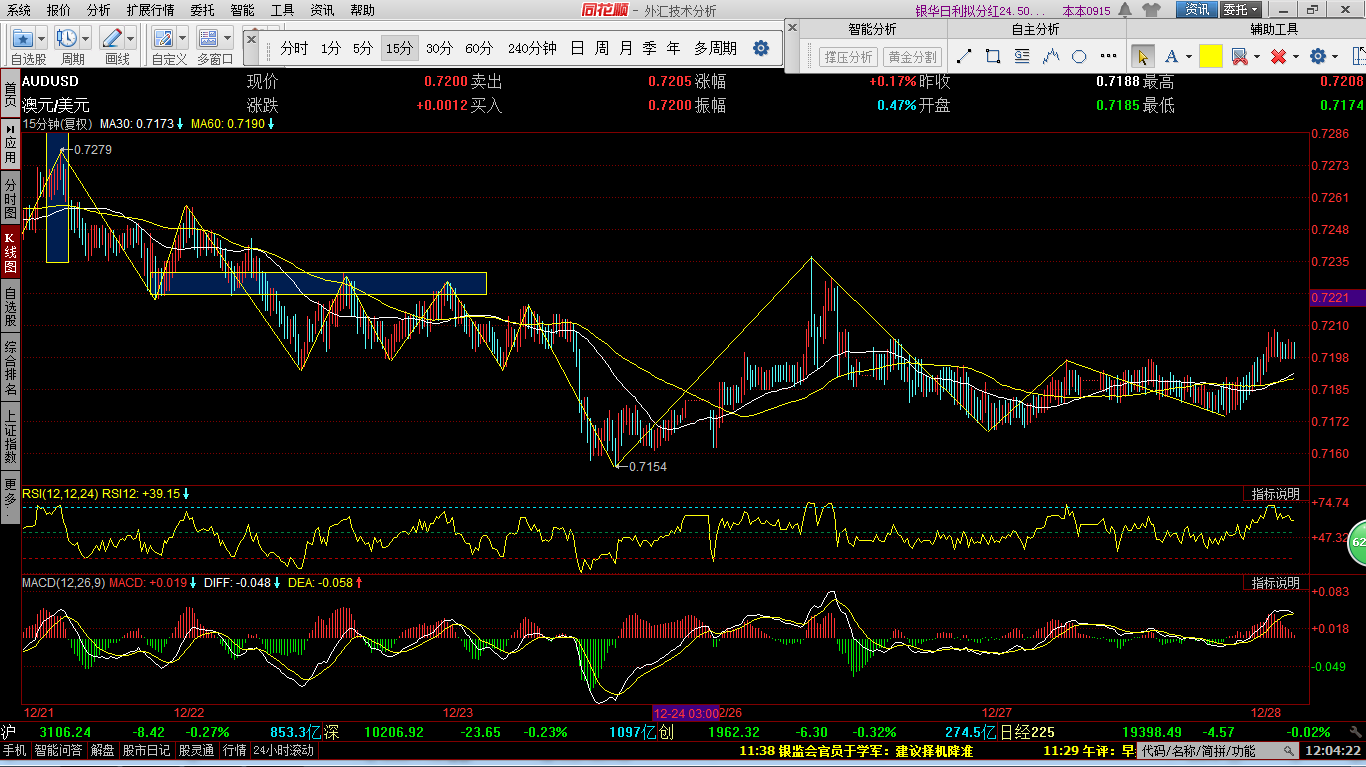Click the red X delete tool

tap(1277, 56)
